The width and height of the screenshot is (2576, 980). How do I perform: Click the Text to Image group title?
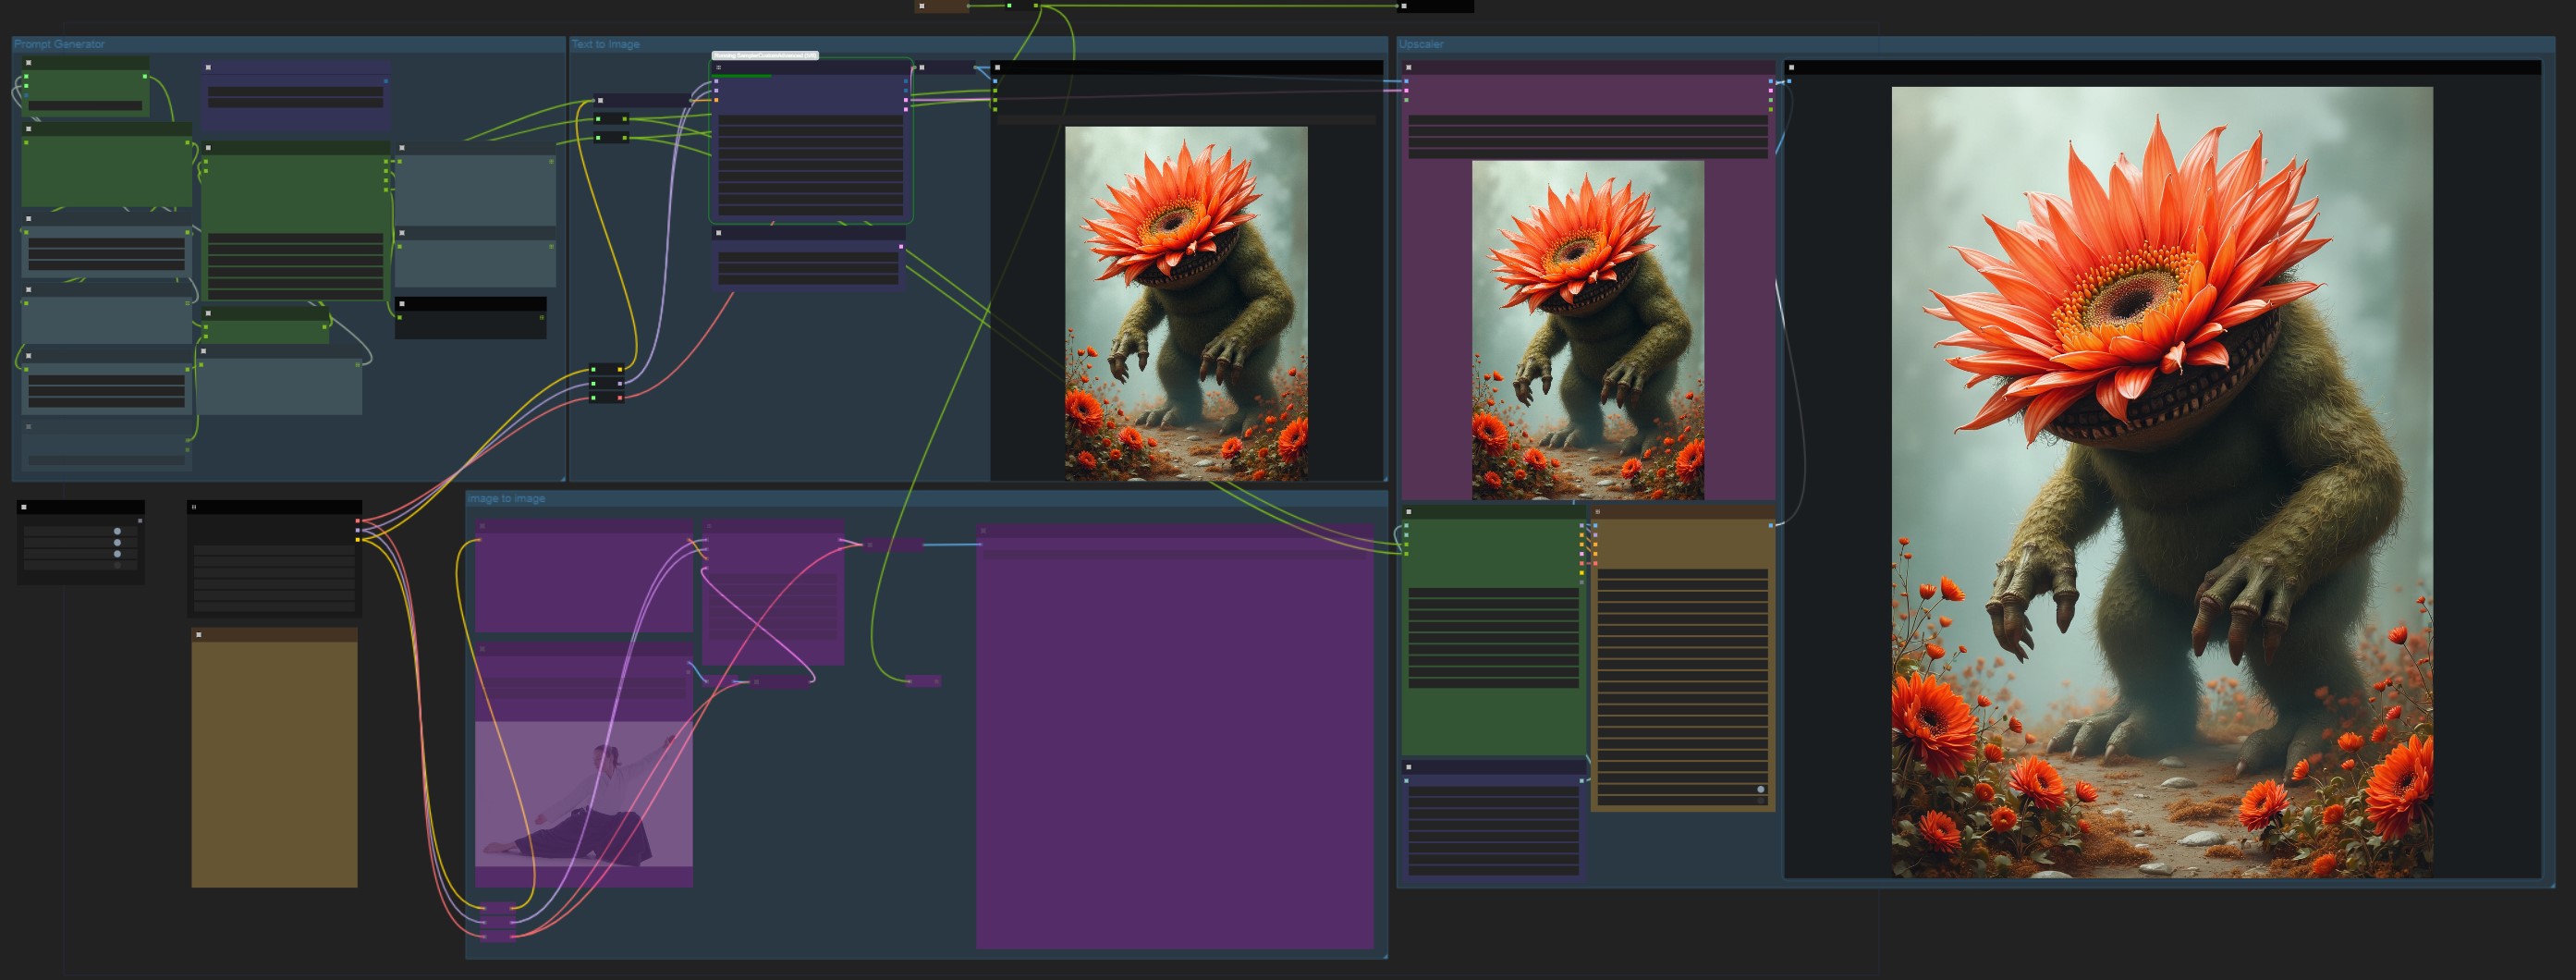(x=605, y=44)
